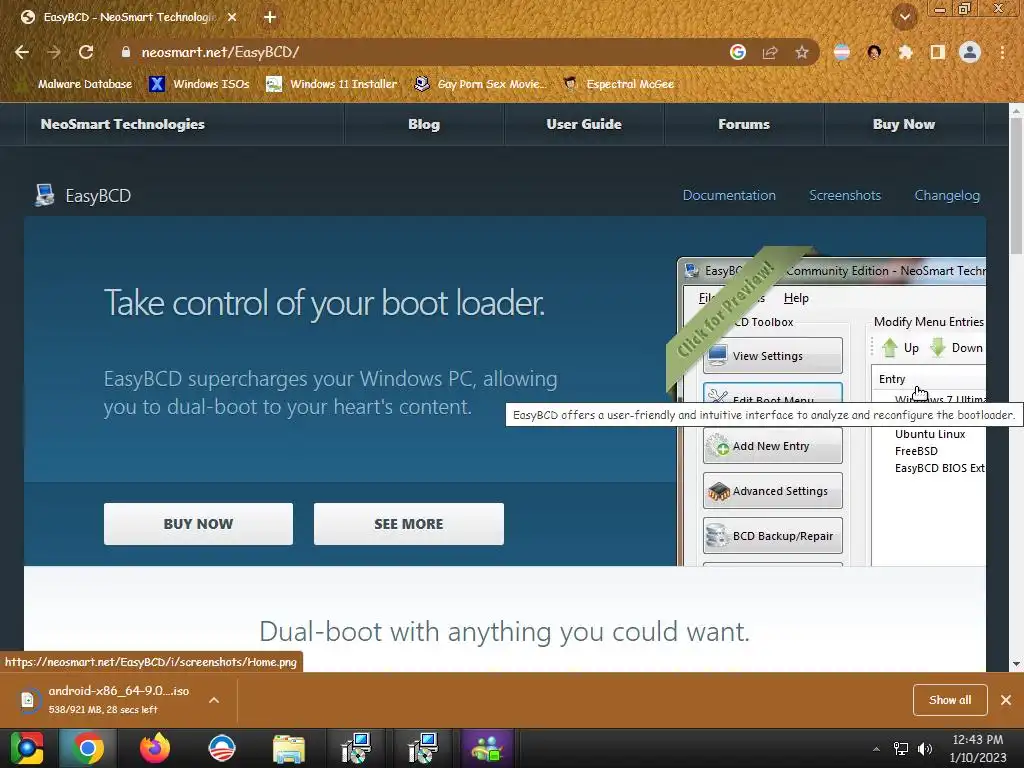Open the network tray icon
The height and width of the screenshot is (768, 1024).
pyautogui.click(x=901, y=749)
